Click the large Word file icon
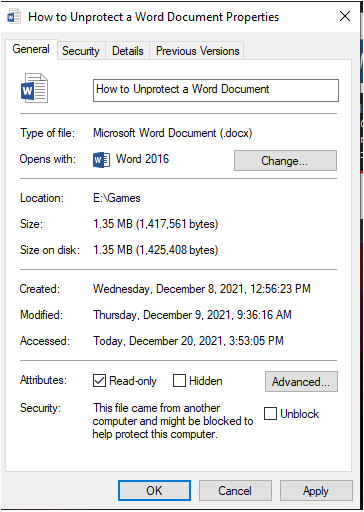Viewport: 364px width, 512px height. [x=34, y=88]
